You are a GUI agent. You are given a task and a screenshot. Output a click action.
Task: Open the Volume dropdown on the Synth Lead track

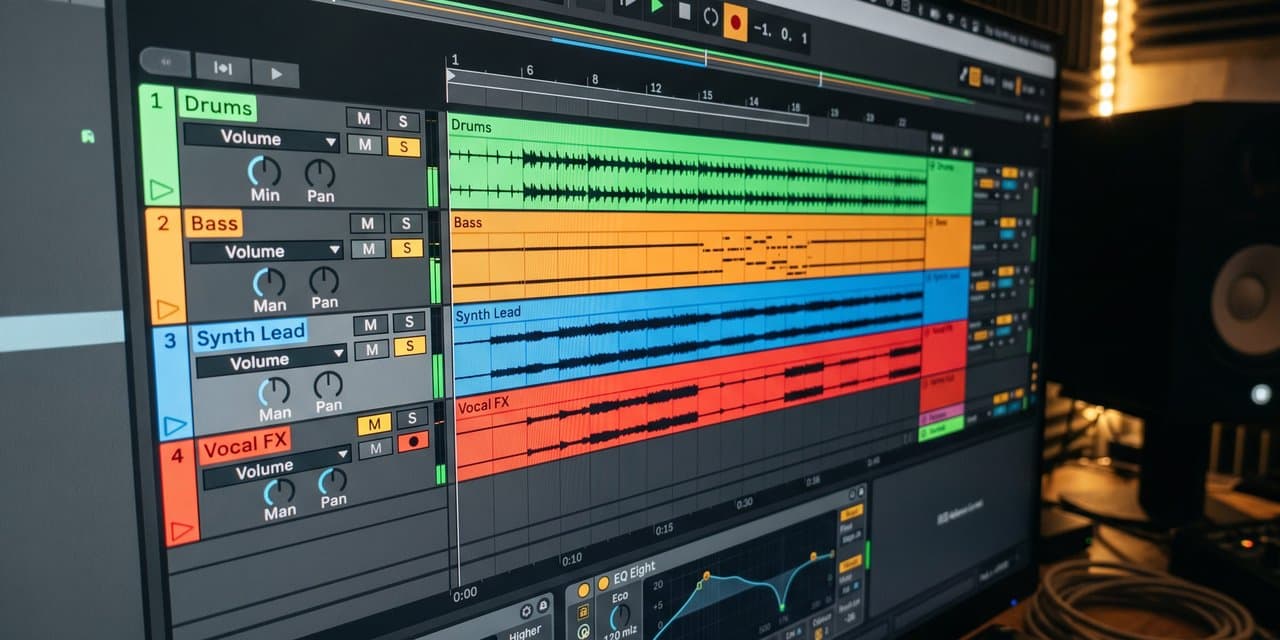(x=271, y=360)
